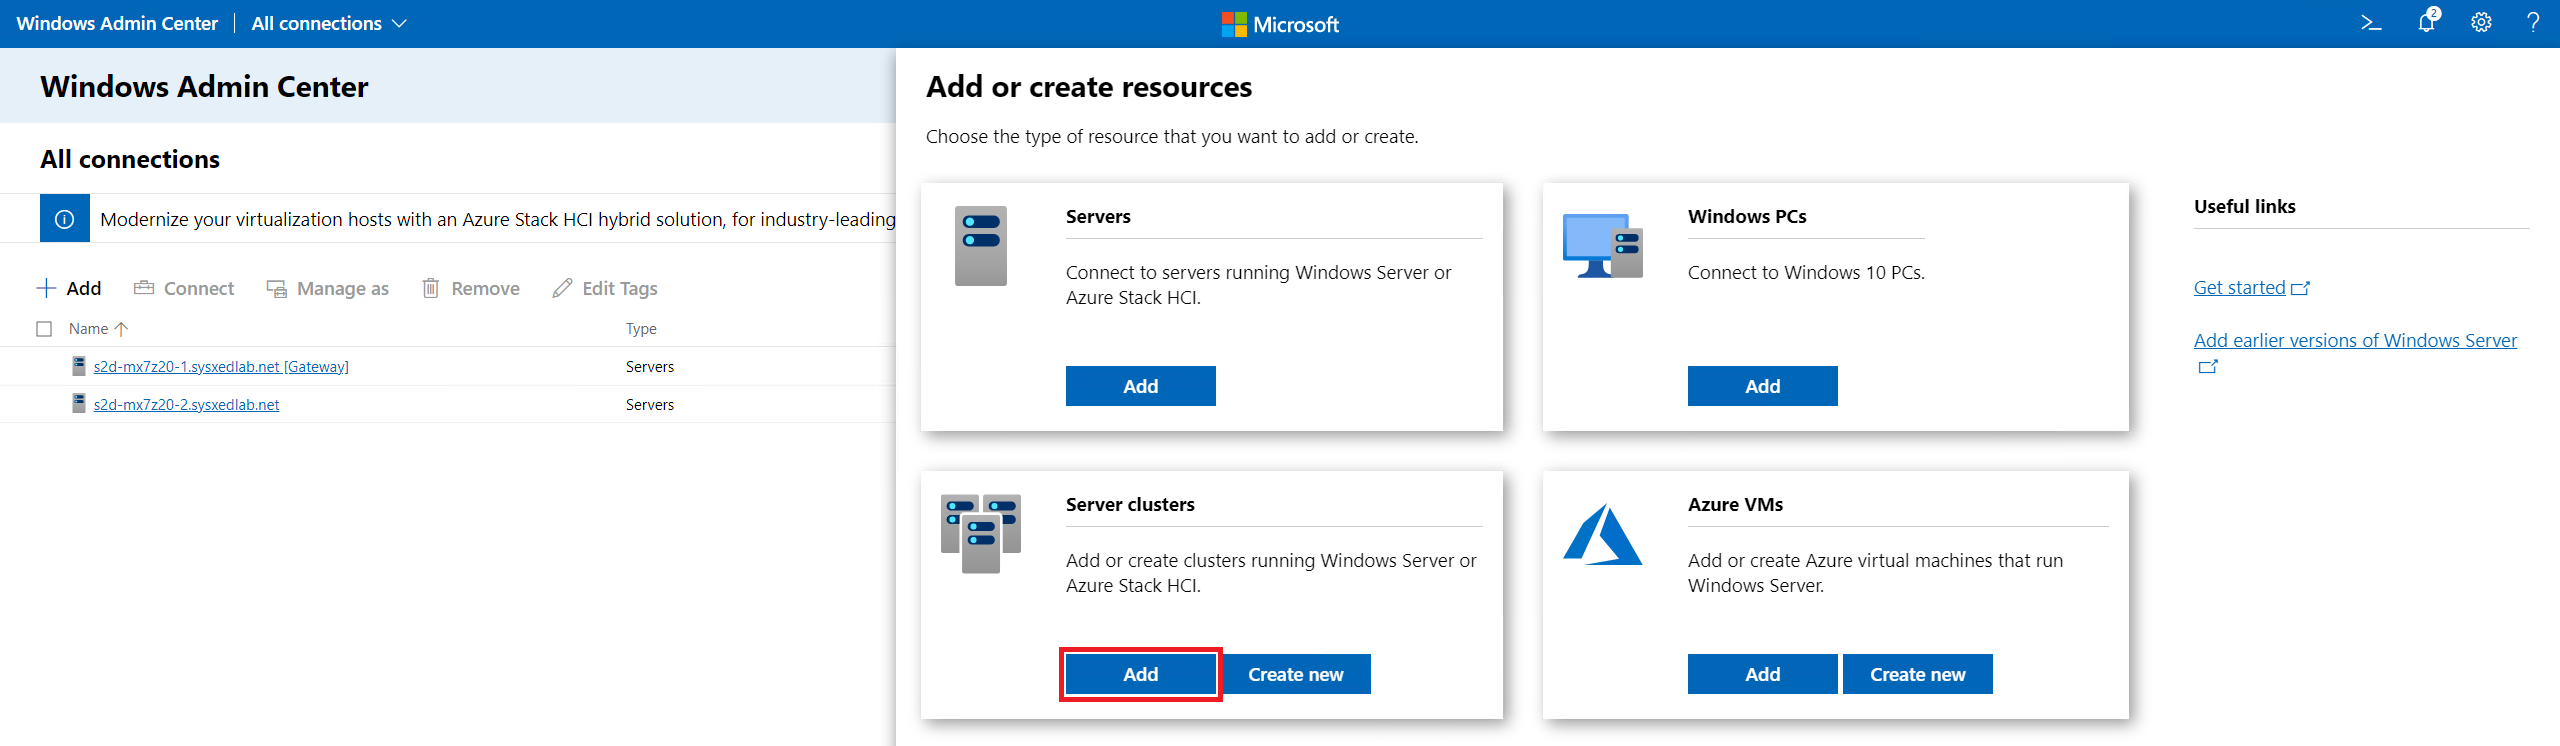Click the Microsoft logo
Screen dimensions: 2560x746
point(1280,24)
